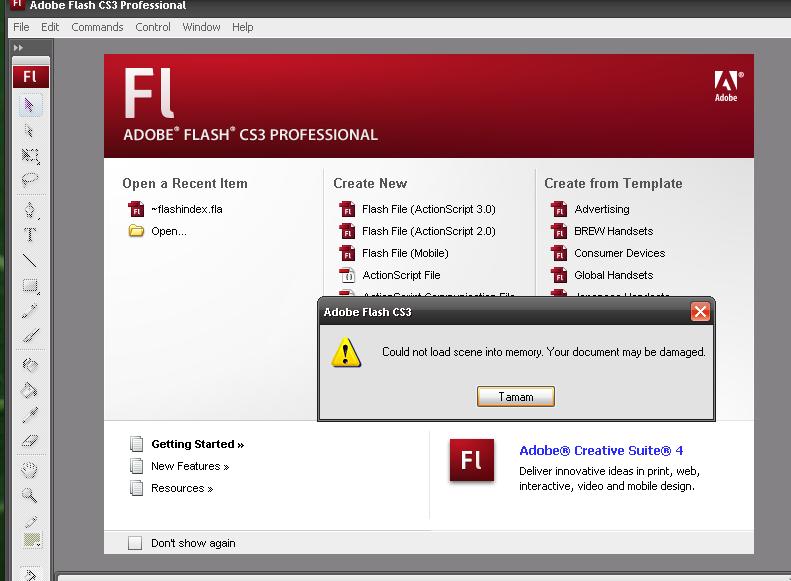The height and width of the screenshot is (581, 791).
Task: Select the Zoom magnifier tool
Action: point(30,495)
